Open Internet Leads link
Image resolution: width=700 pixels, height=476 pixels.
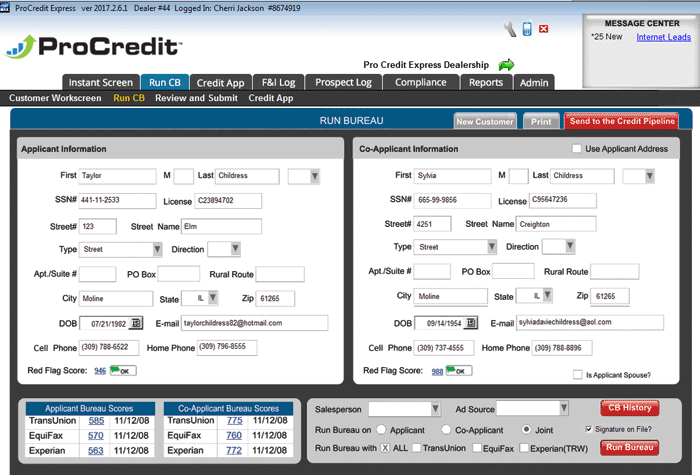click(x=663, y=37)
